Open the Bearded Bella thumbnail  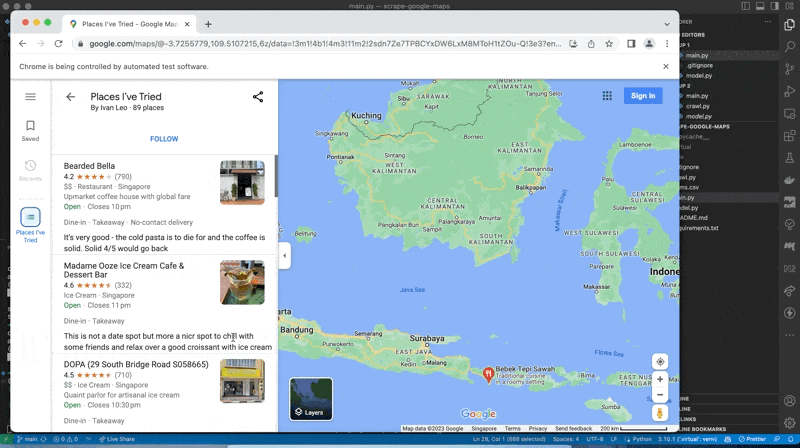(x=242, y=182)
